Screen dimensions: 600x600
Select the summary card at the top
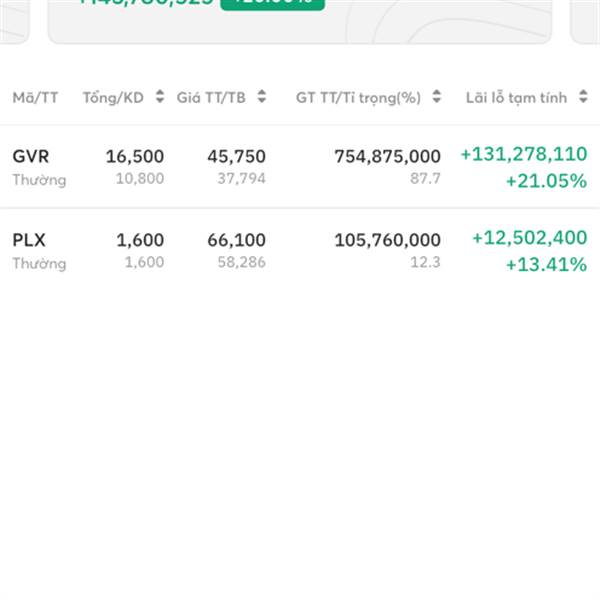coord(300,22)
